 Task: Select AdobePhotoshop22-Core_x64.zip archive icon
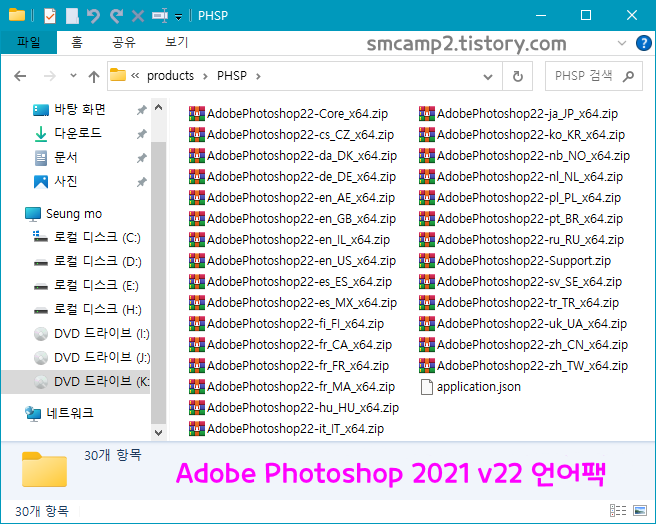197,113
